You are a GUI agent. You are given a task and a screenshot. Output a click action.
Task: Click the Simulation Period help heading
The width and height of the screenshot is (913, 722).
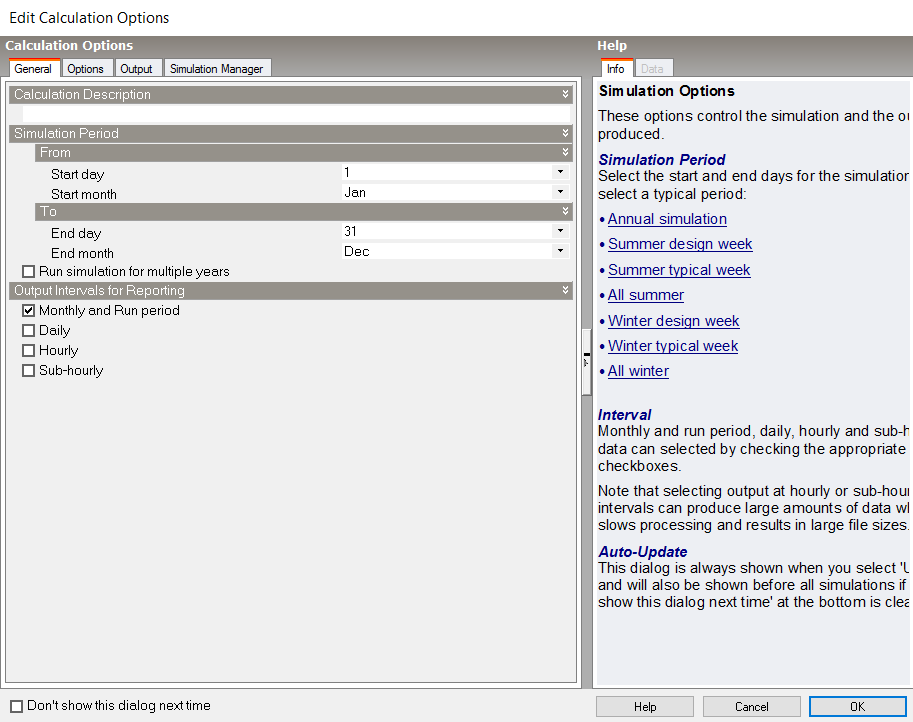point(662,160)
